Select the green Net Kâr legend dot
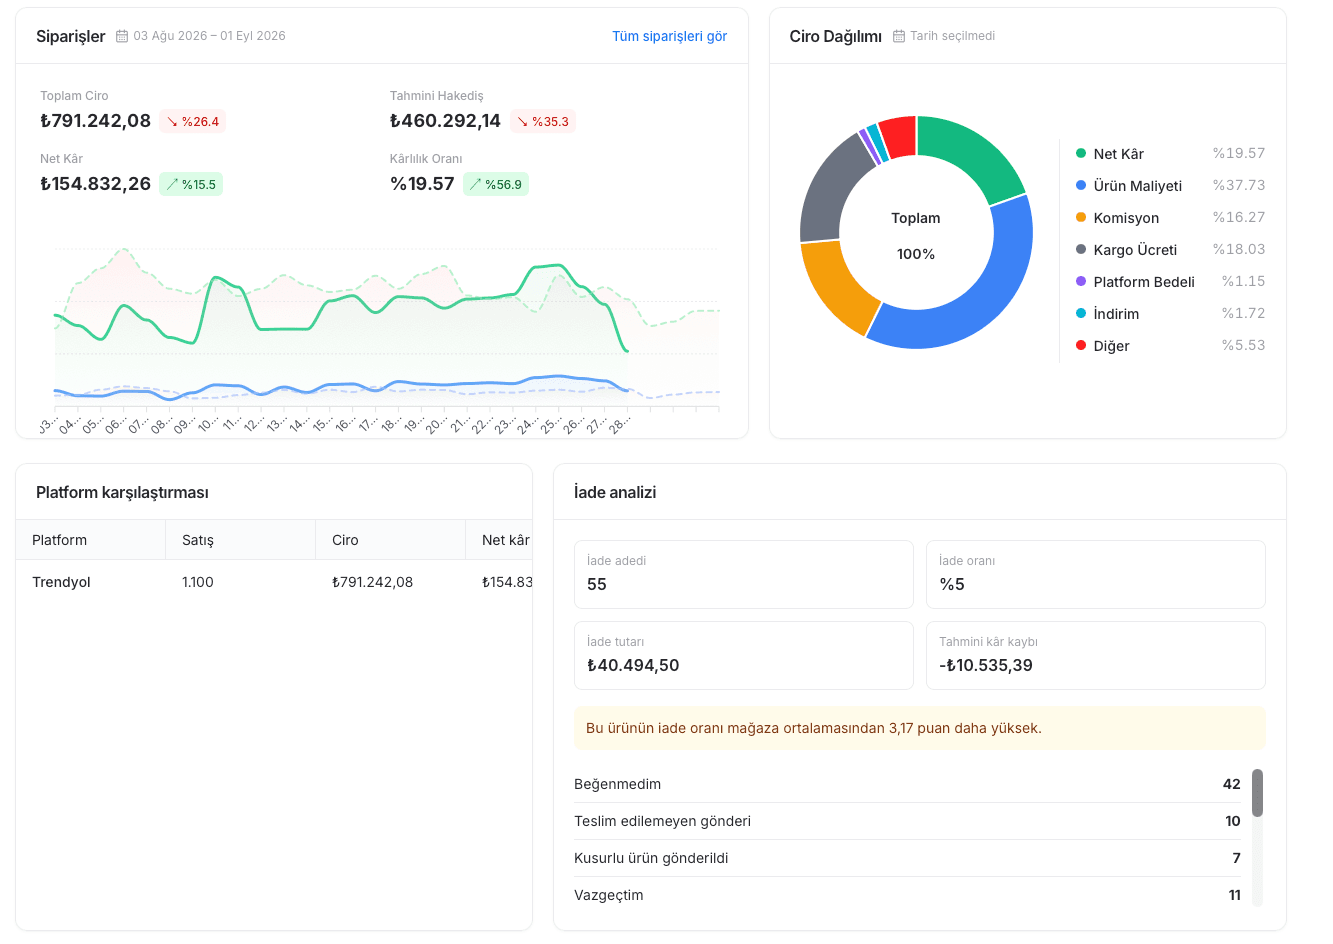 (1081, 153)
